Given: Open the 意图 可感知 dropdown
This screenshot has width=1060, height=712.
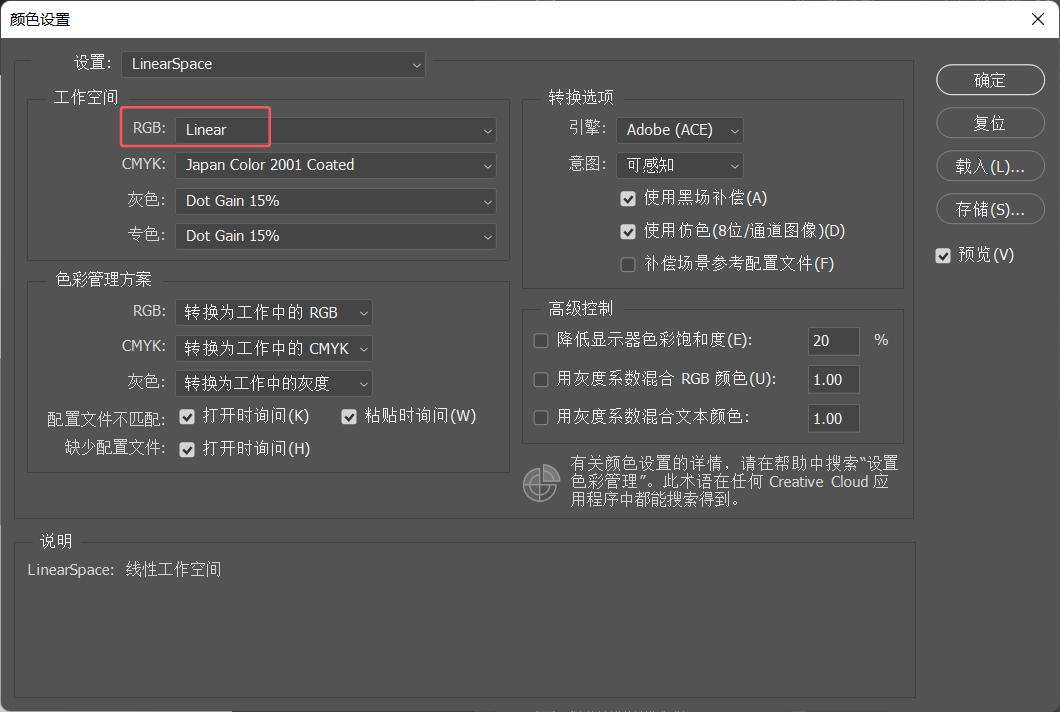Looking at the screenshot, I should pyautogui.click(x=679, y=165).
